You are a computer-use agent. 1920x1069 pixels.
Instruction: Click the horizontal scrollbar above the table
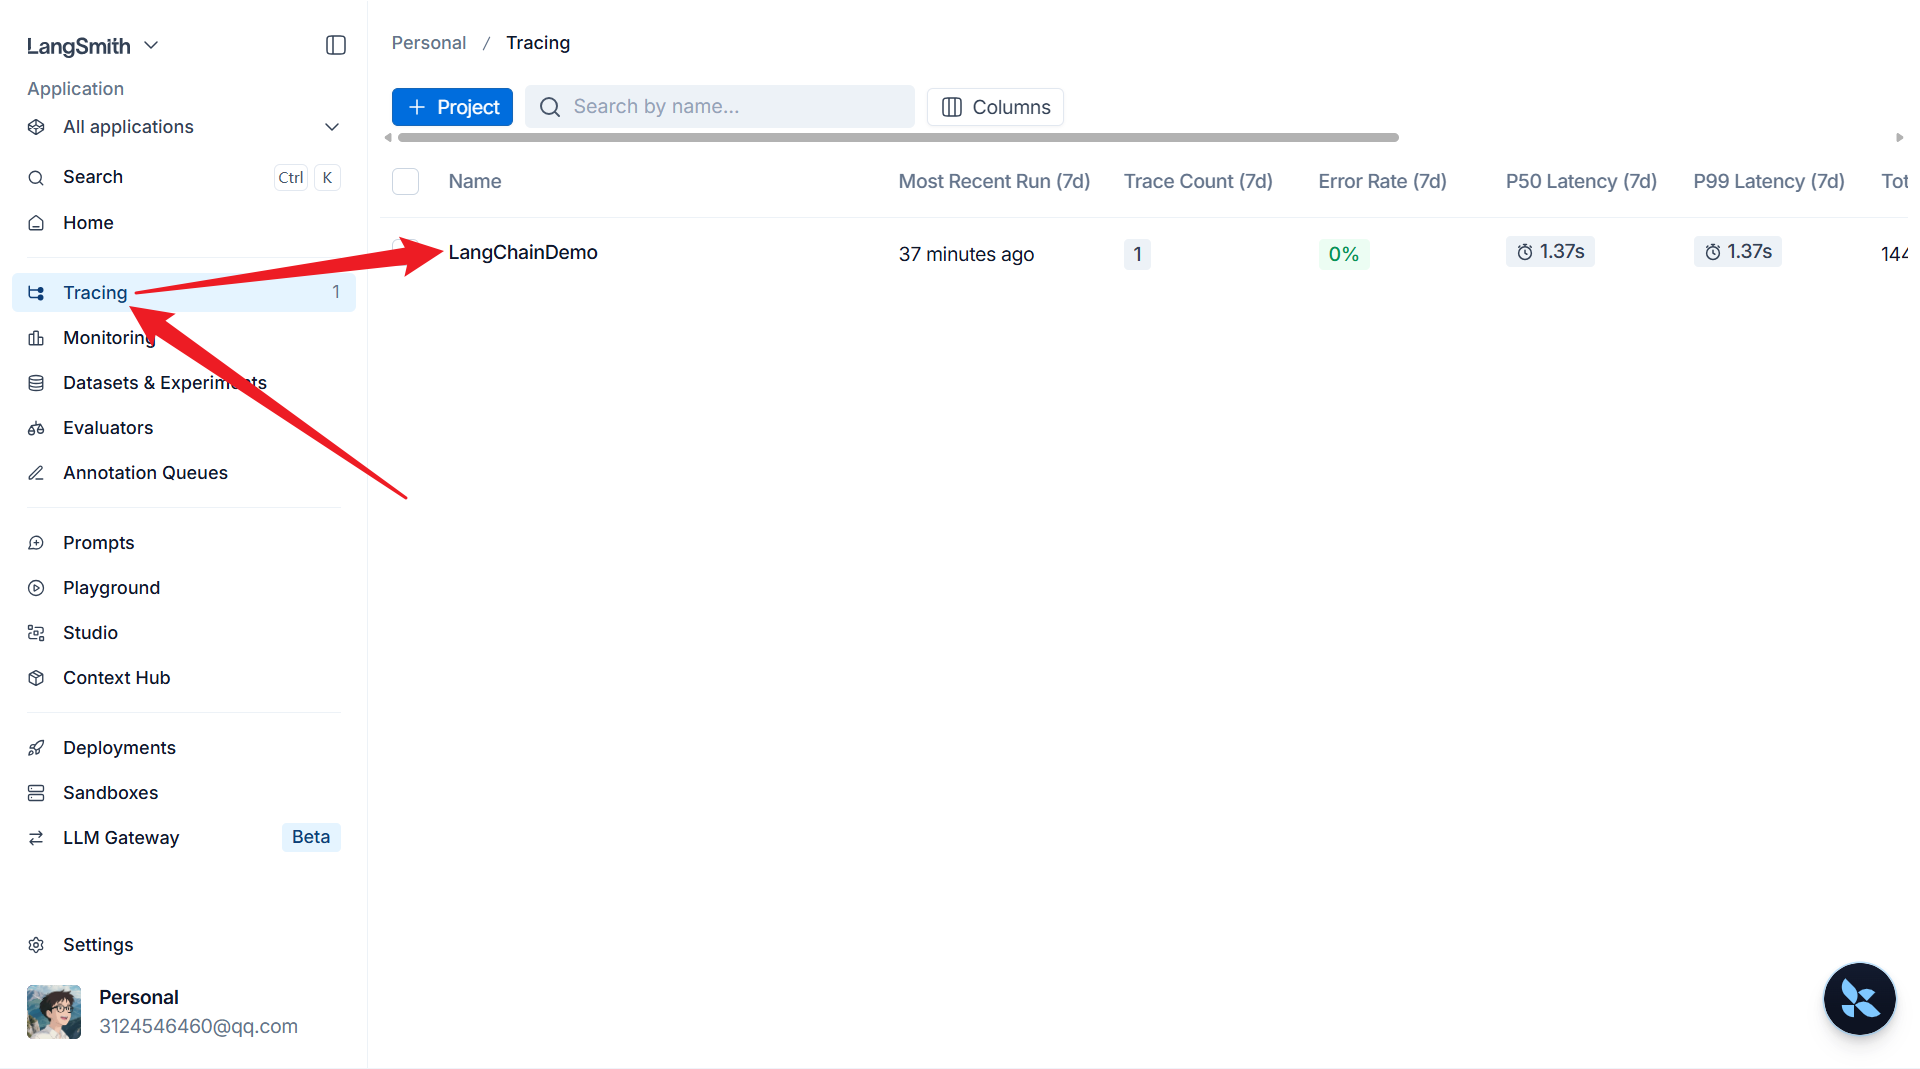(x=898, y=138)
